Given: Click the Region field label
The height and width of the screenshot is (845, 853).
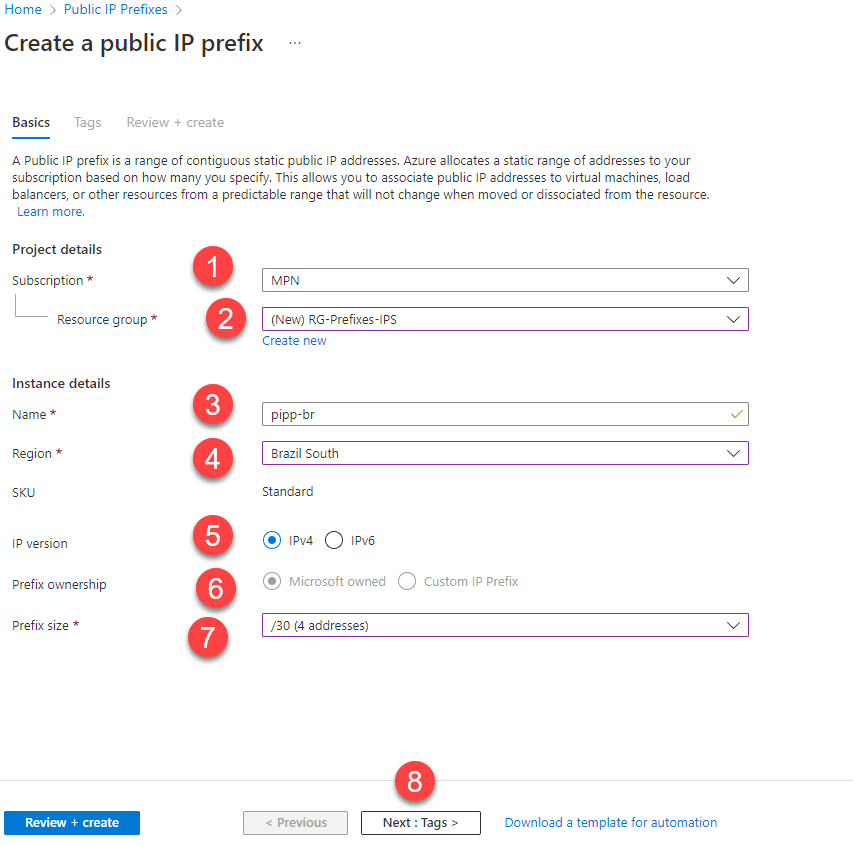Looking at the screenshot, I should point(32,454).
